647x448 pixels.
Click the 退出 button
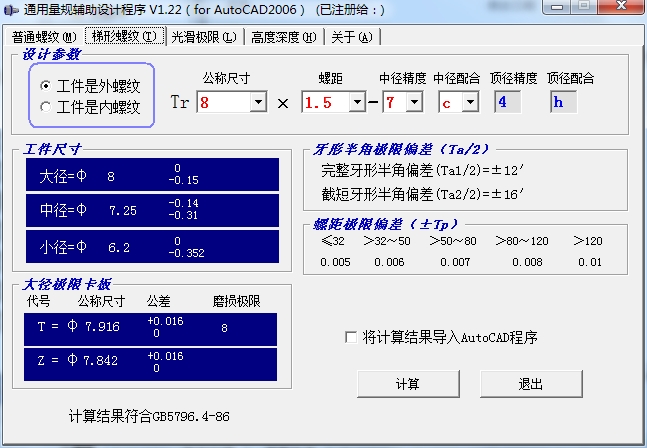click(531, 384)
